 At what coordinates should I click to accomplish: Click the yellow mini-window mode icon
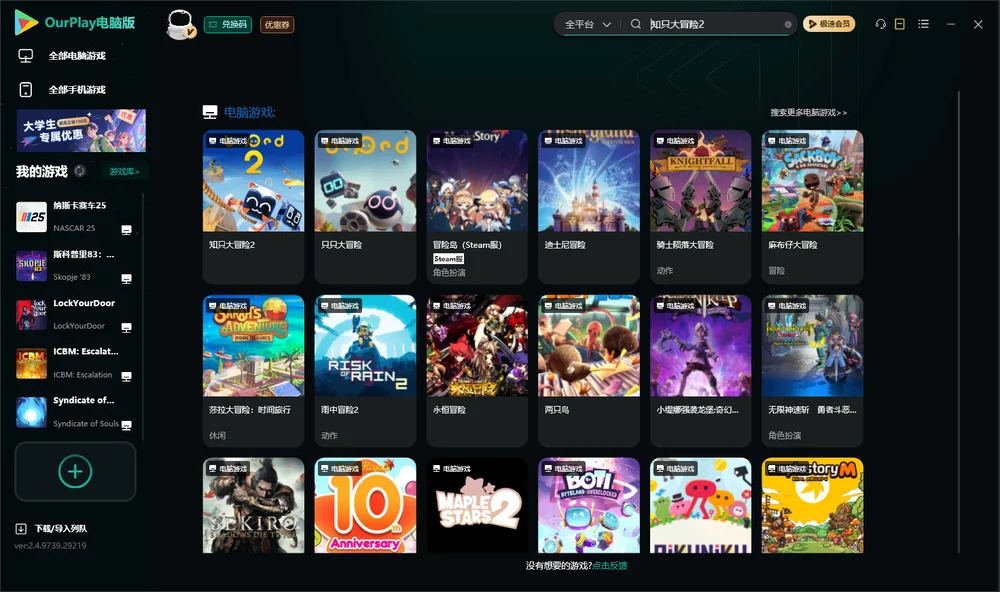point(899,24)
